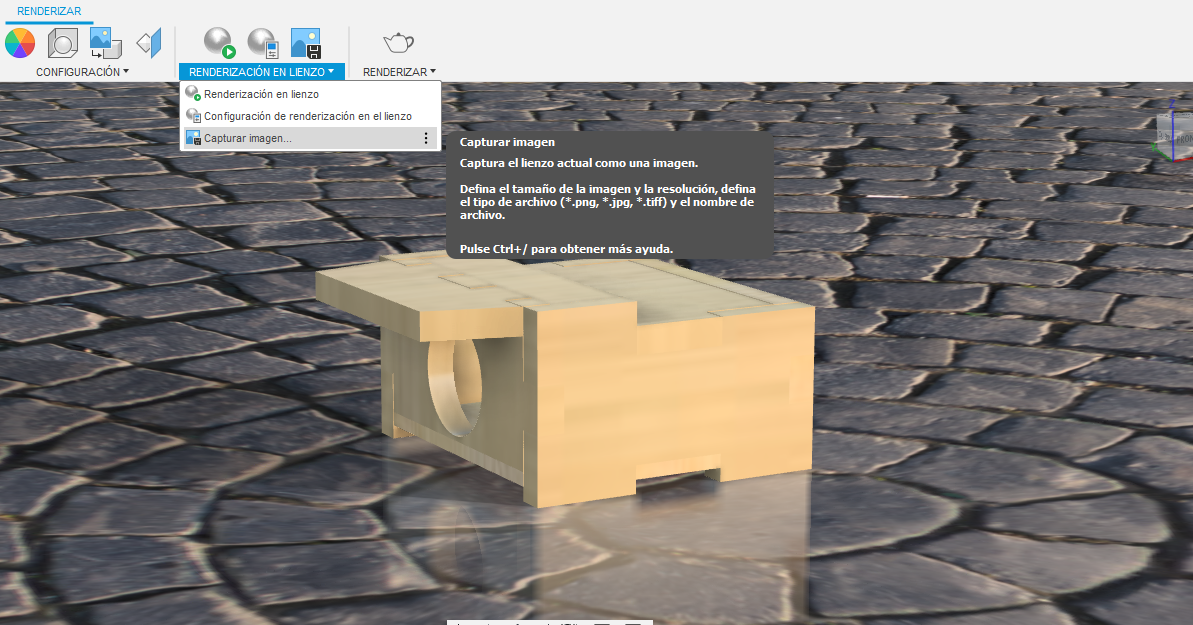1193x625 pixels.
Task: Select 'Renderización en lienzo' menu entry
Action: [x=310, y=94]
